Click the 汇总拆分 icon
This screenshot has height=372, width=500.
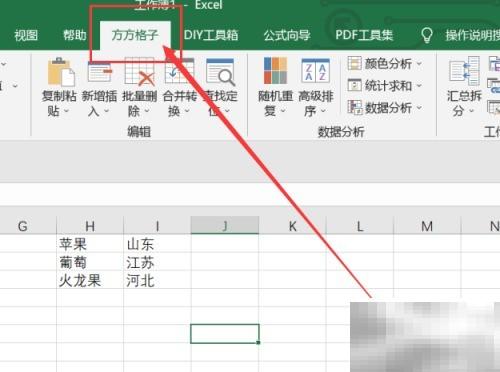coord(464,71)
